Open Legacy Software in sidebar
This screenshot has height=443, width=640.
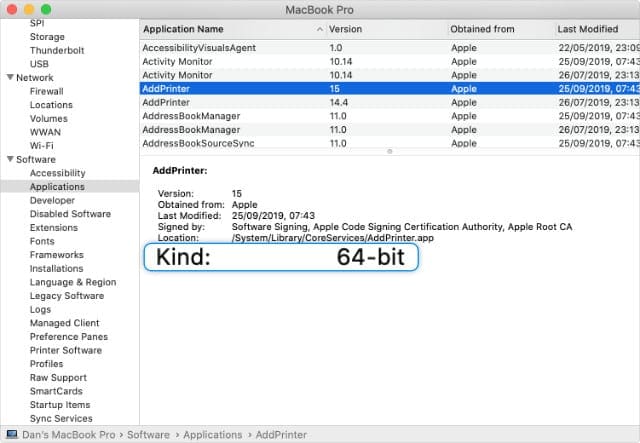pos(66,296)
